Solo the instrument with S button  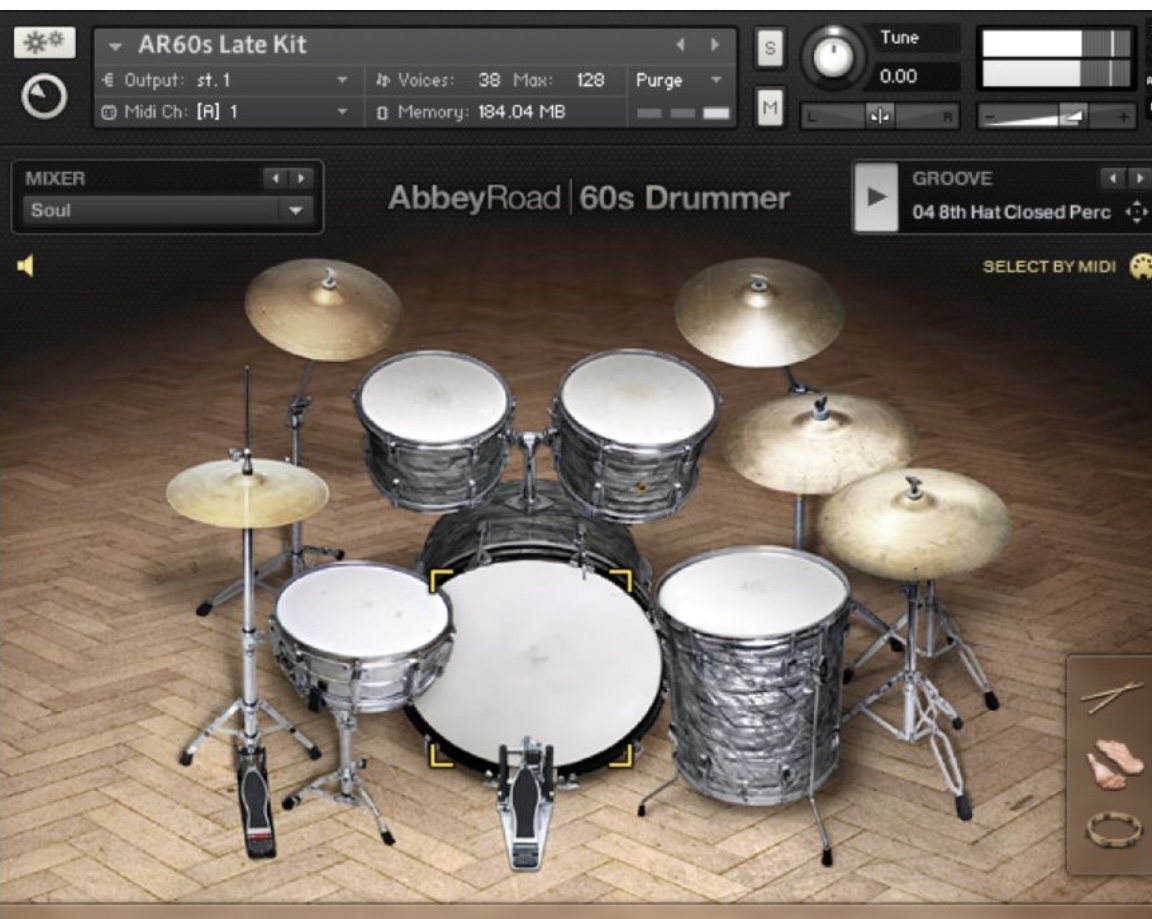click(770, 48)
